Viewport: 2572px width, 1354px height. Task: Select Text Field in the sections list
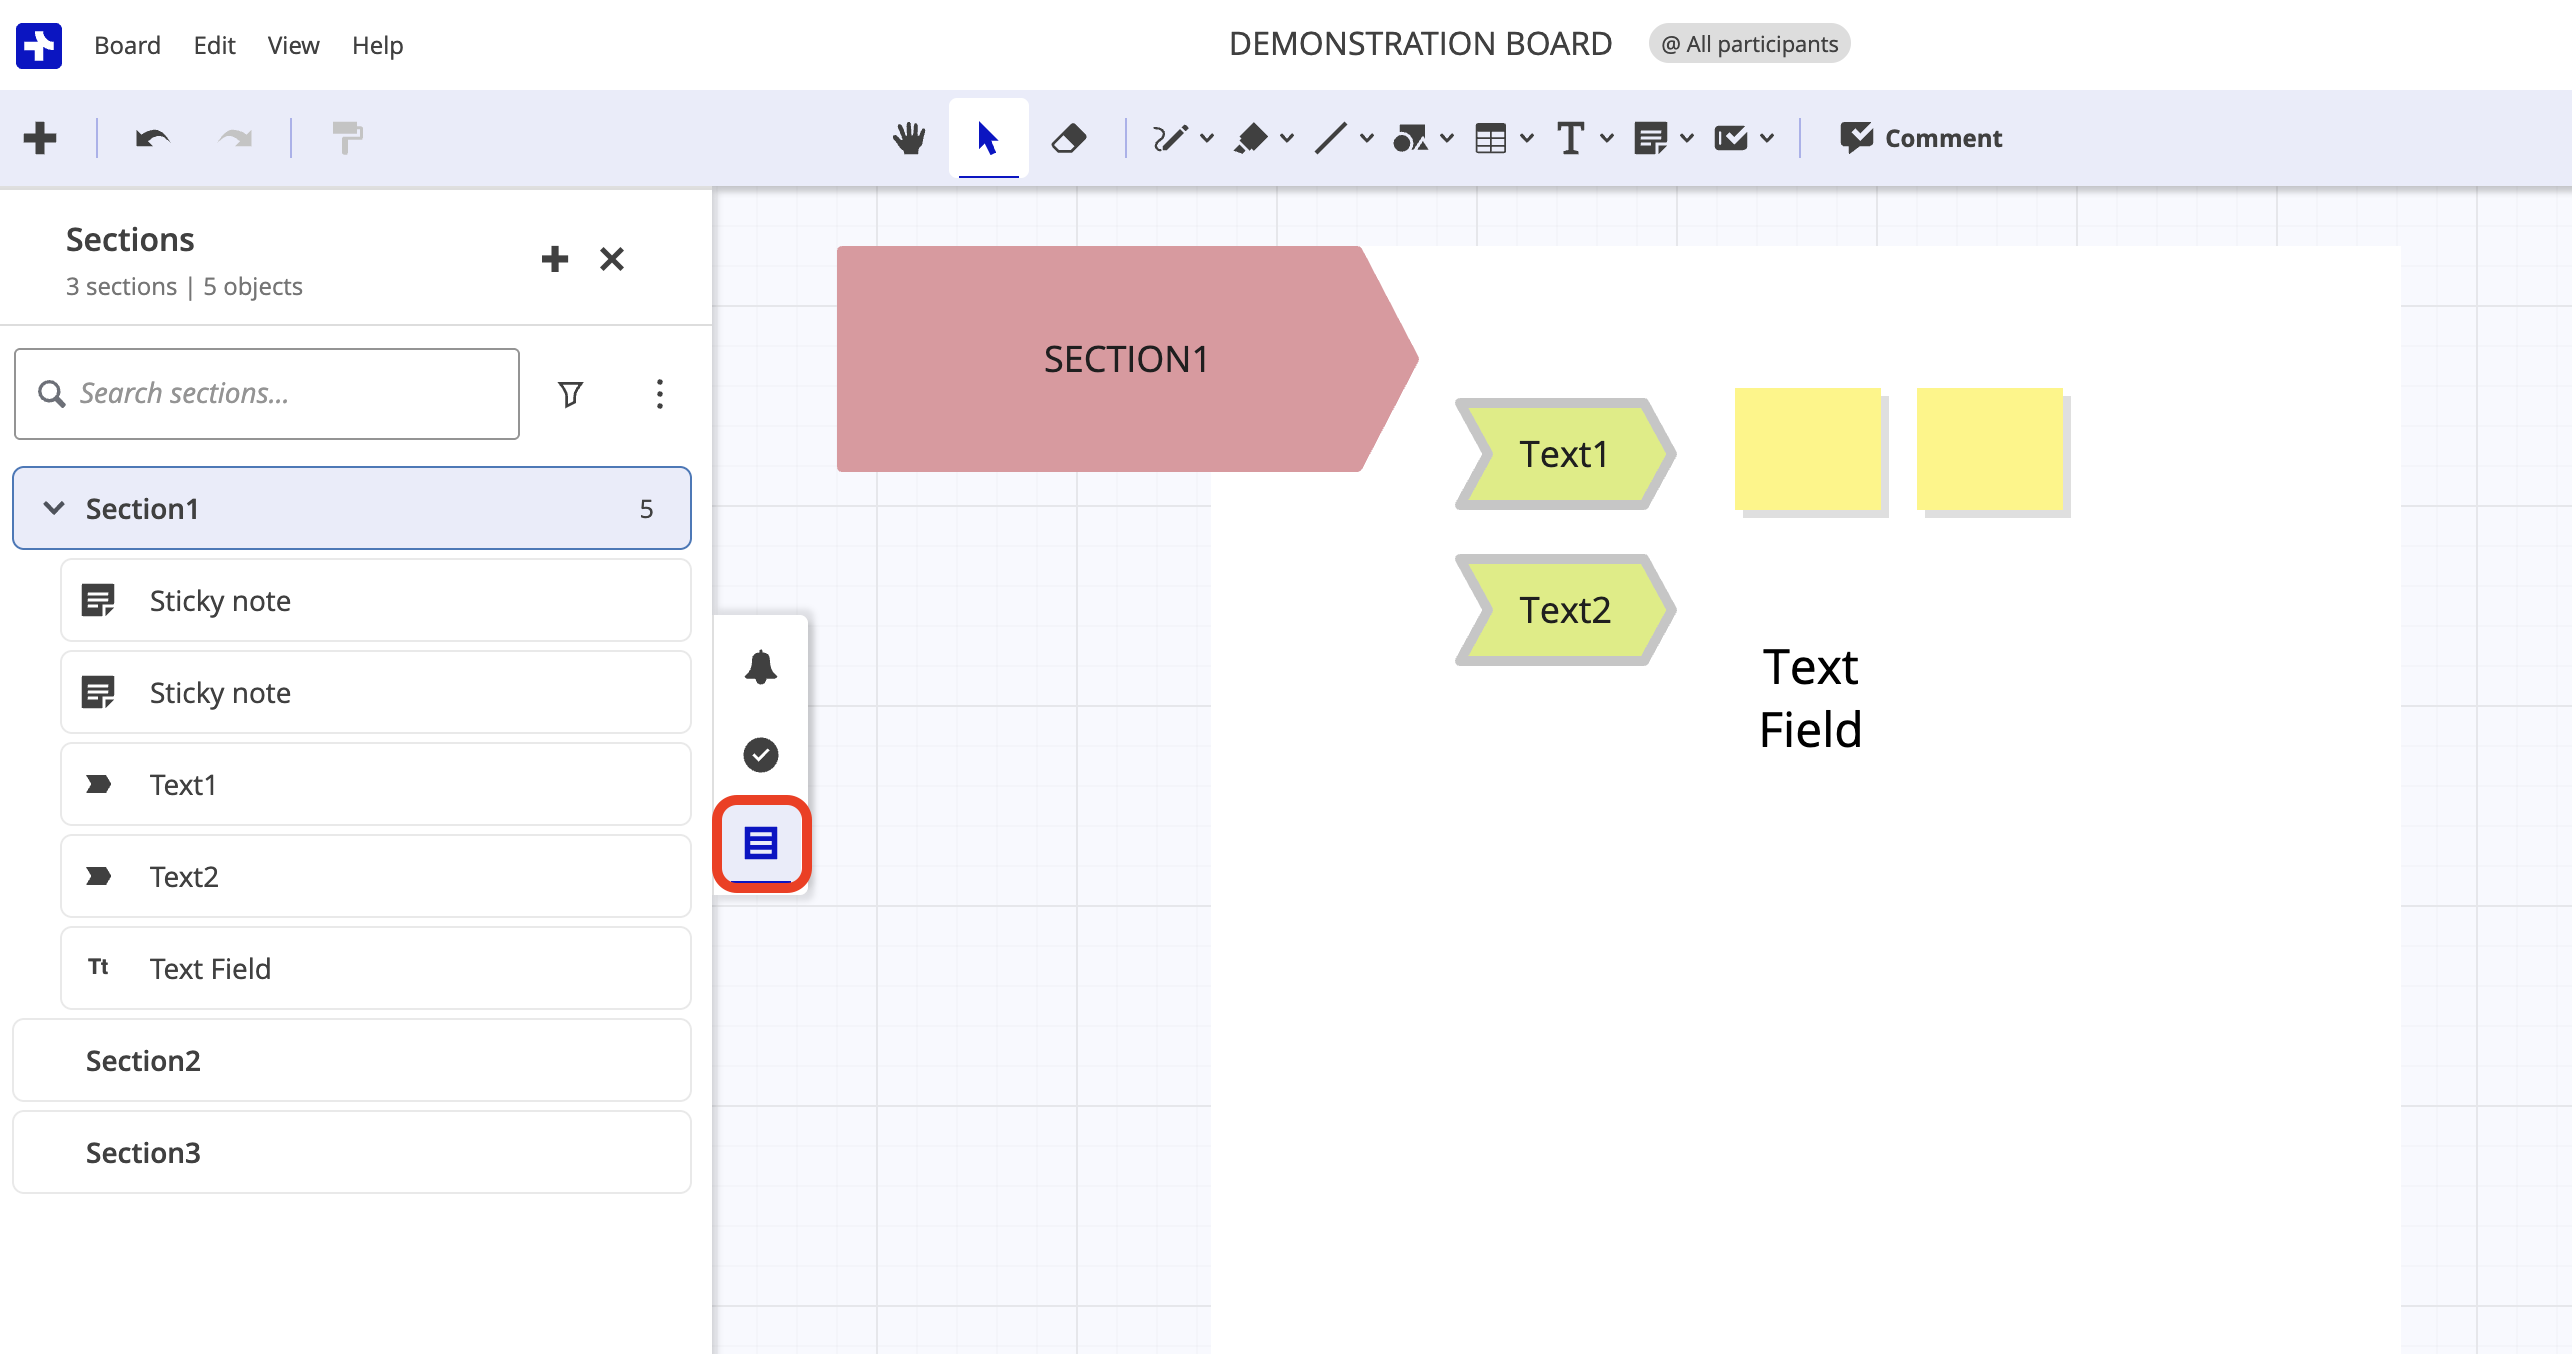click(x=376, y=968)
